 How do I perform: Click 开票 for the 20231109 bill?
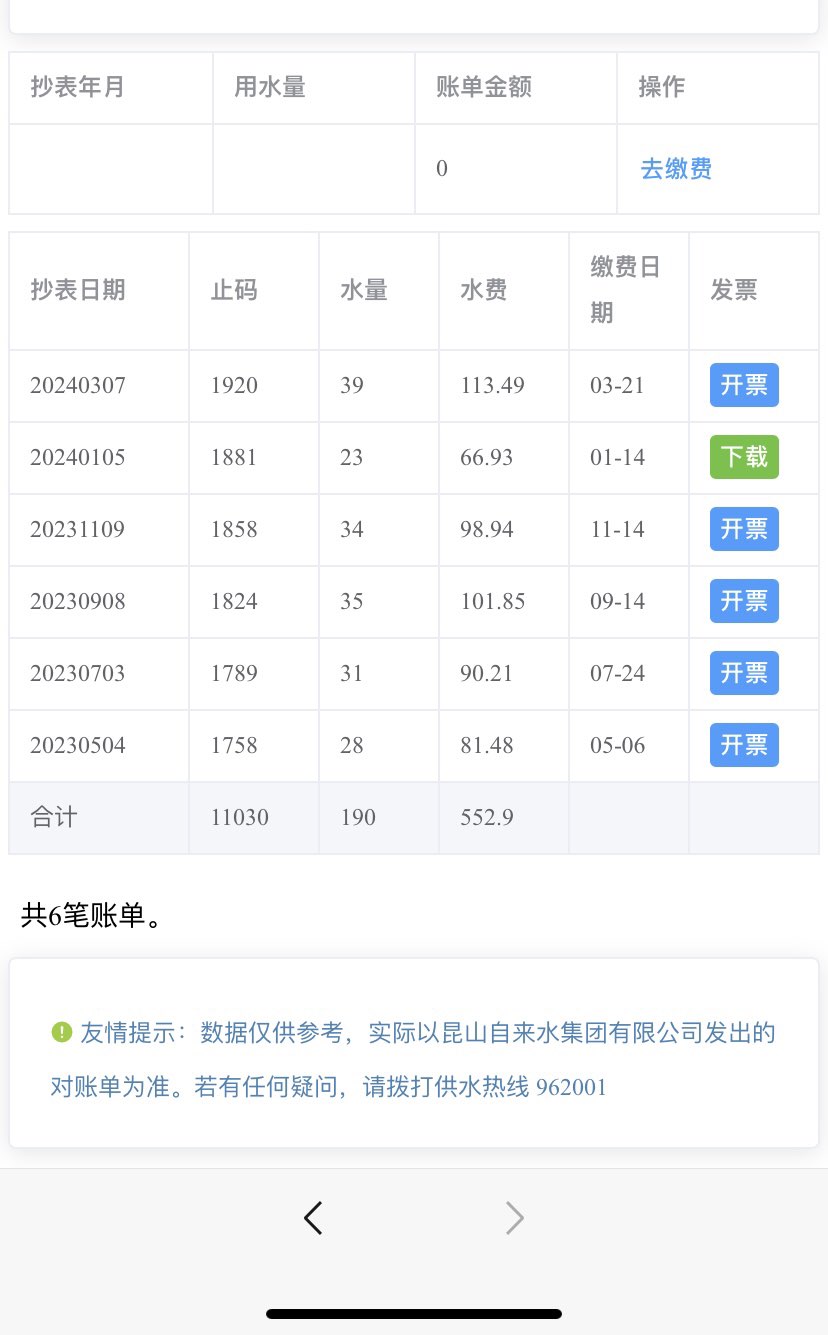pyautogui.click(x=744, y=530)
